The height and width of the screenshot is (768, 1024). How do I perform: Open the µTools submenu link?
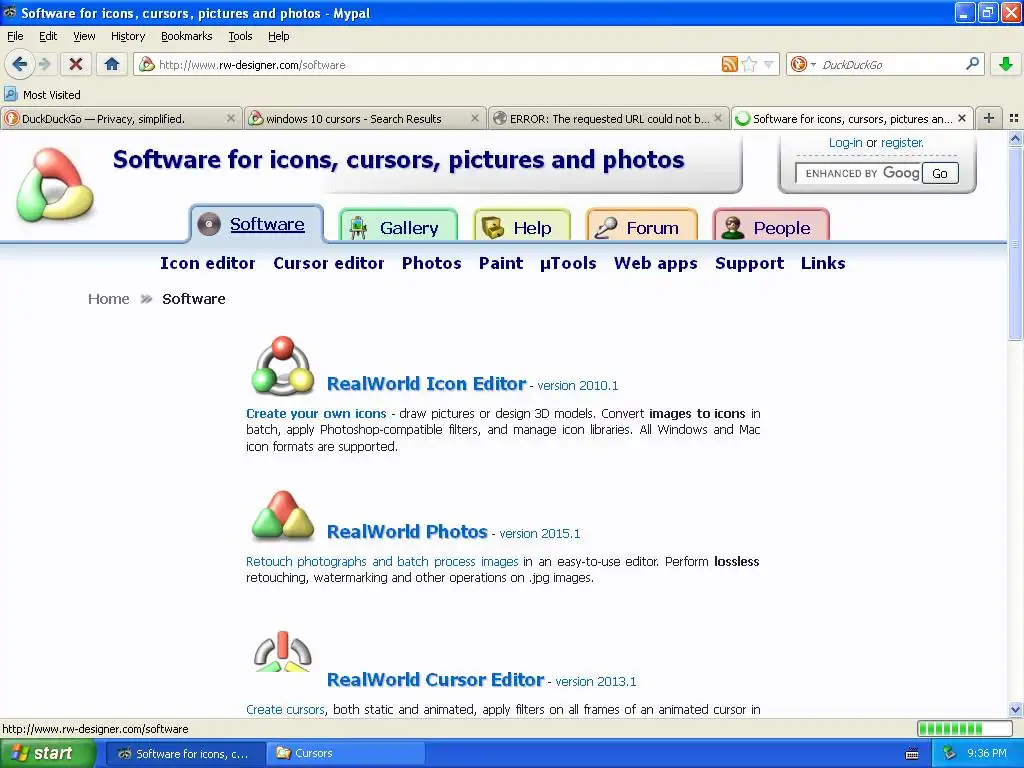568,263
